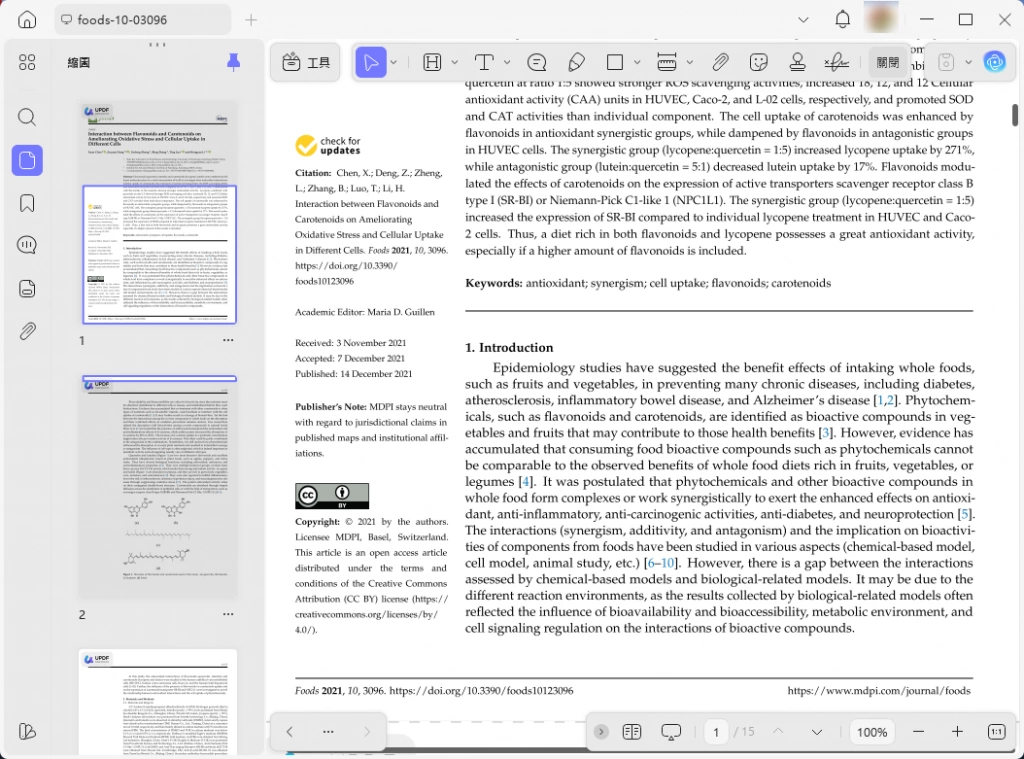Open the search panel in sidebar

click(27, 118)
